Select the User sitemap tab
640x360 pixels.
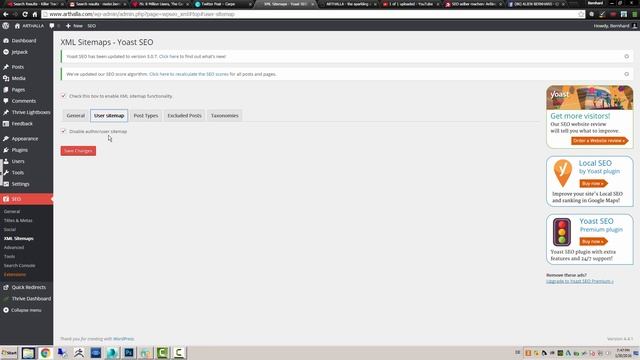coord(109,116)
